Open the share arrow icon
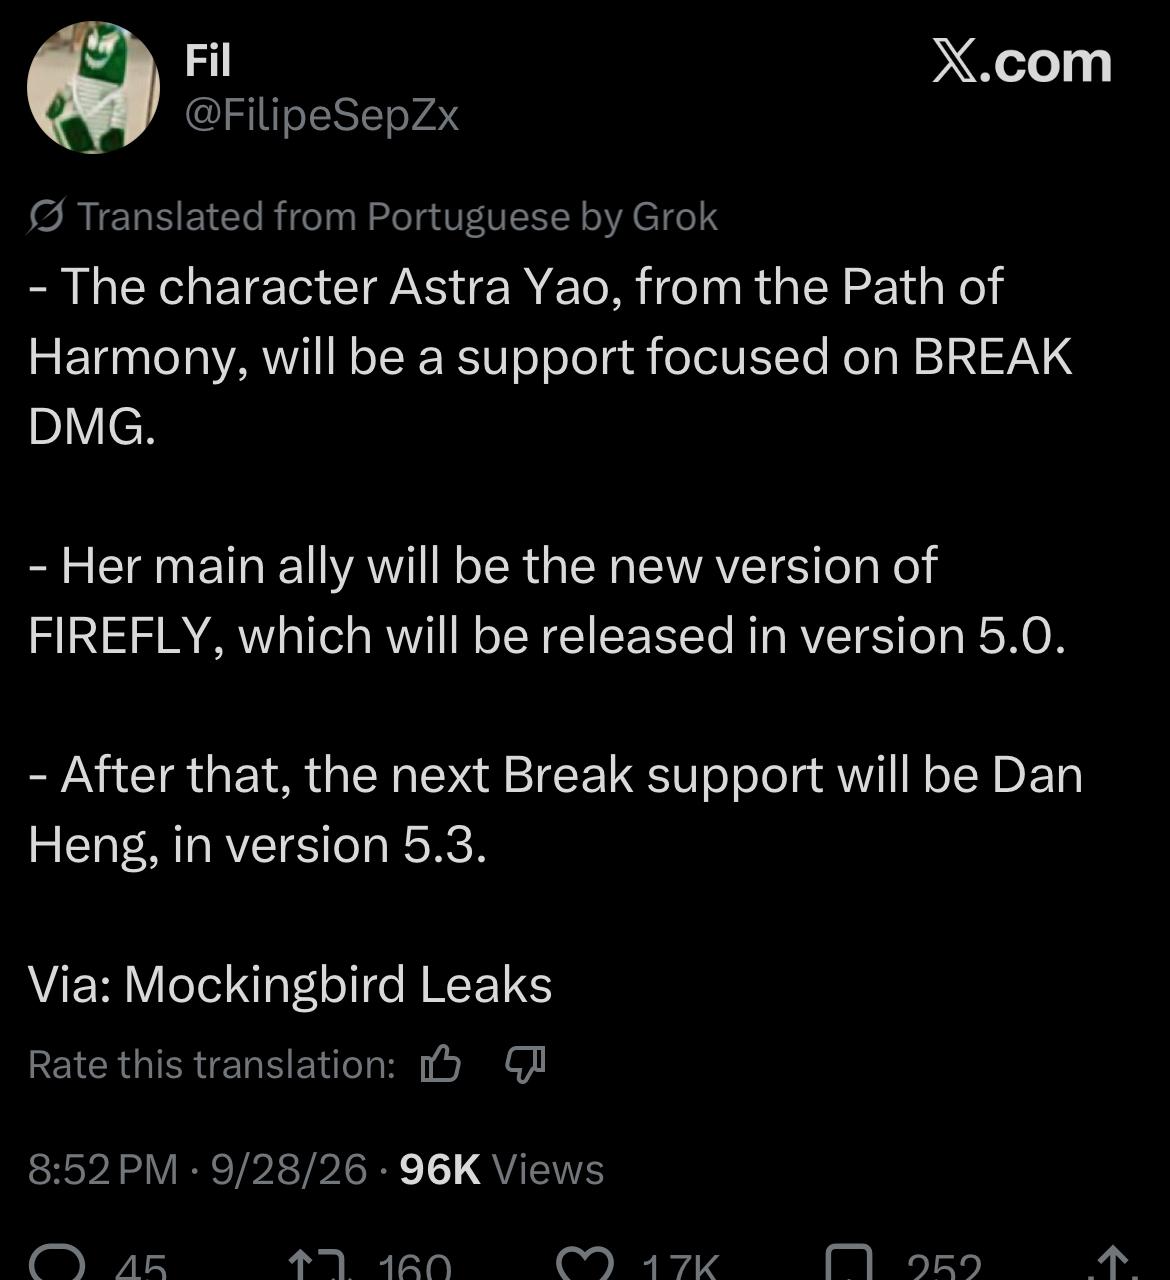 point(1113,1264)
